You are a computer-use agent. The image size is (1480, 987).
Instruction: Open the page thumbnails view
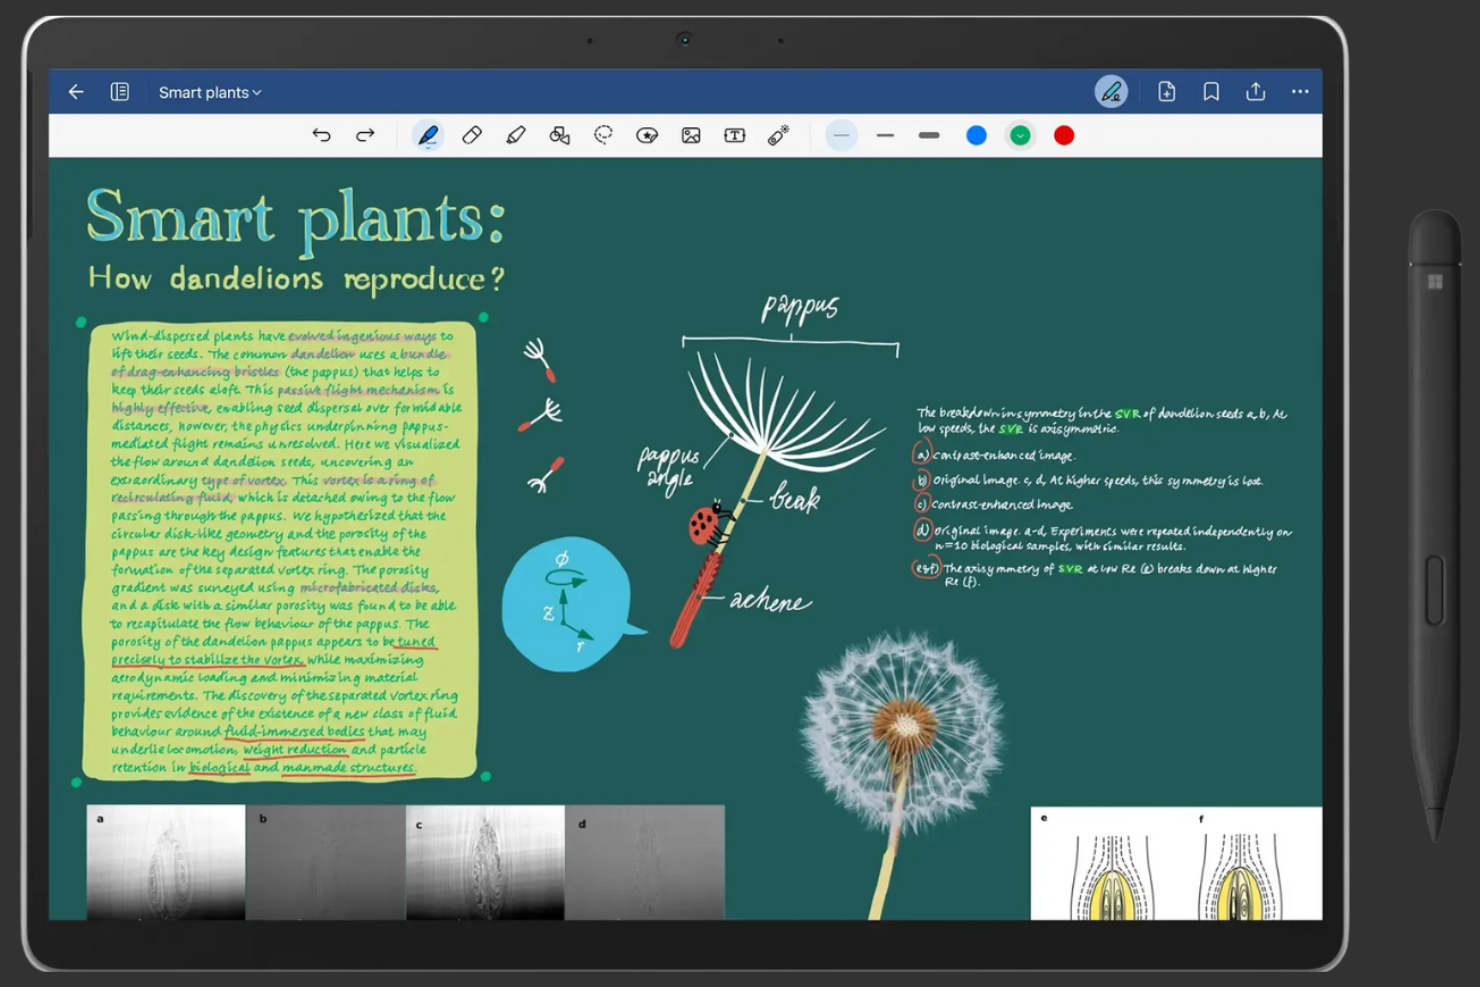(x=120, y=91)
